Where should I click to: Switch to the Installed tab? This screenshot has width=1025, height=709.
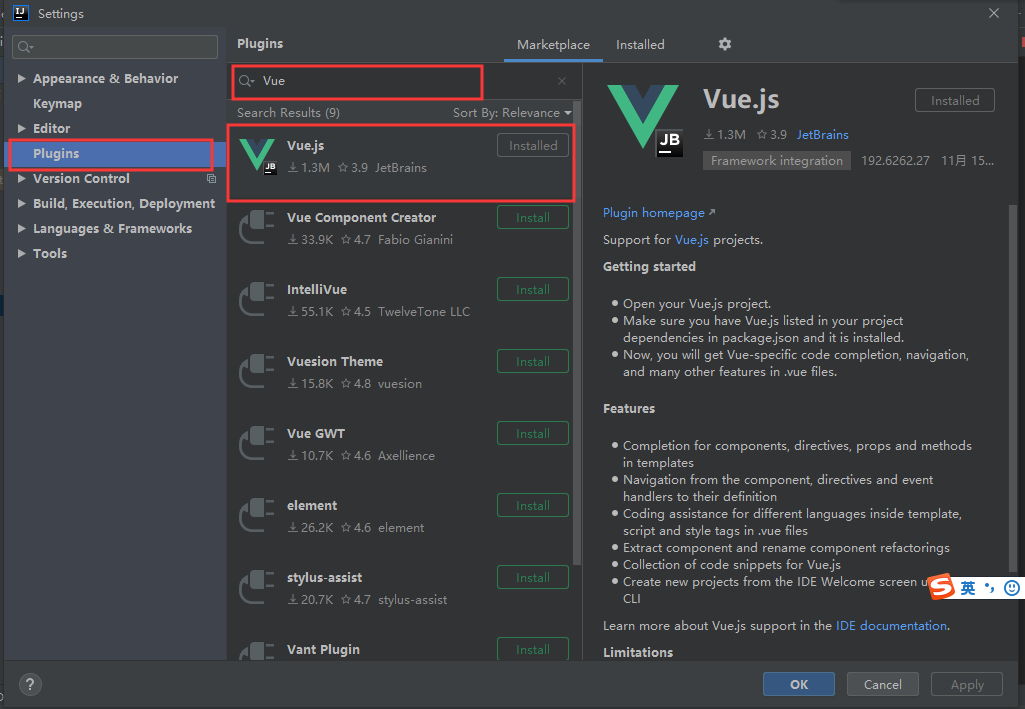(639, 44)
